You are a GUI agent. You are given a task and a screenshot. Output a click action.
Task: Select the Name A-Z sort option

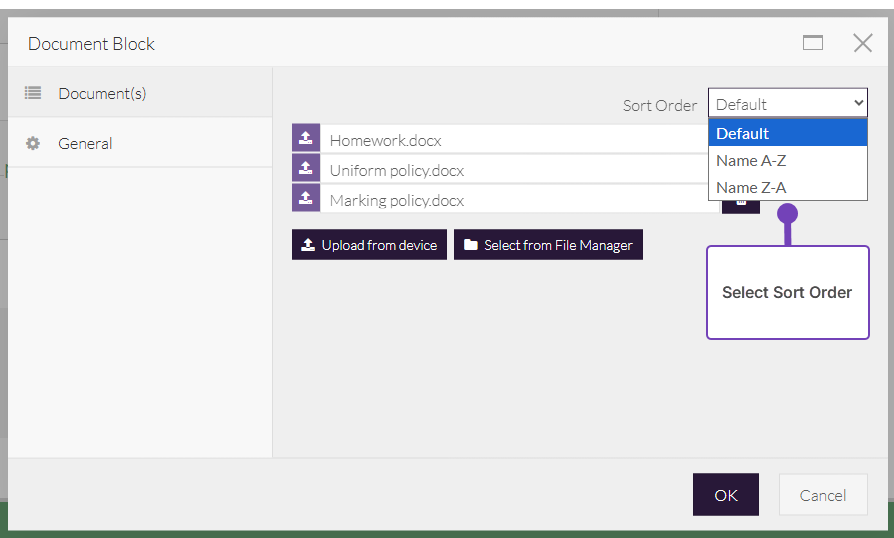click(x=788, y=160)
